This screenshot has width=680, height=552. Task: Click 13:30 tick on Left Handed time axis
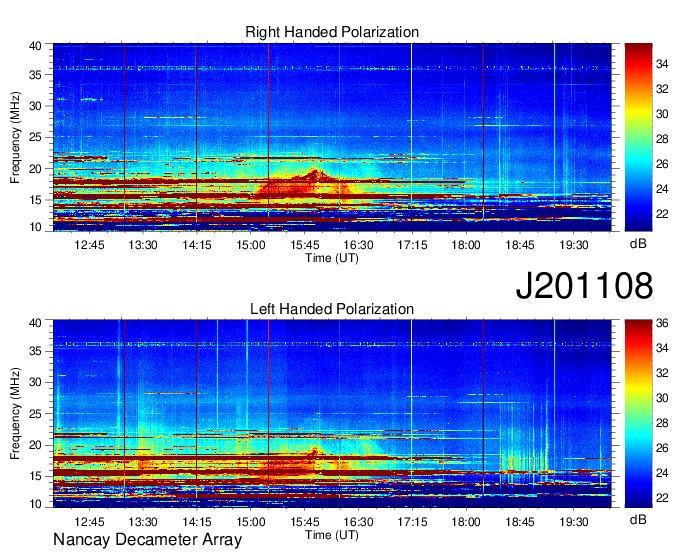[143, 522]
